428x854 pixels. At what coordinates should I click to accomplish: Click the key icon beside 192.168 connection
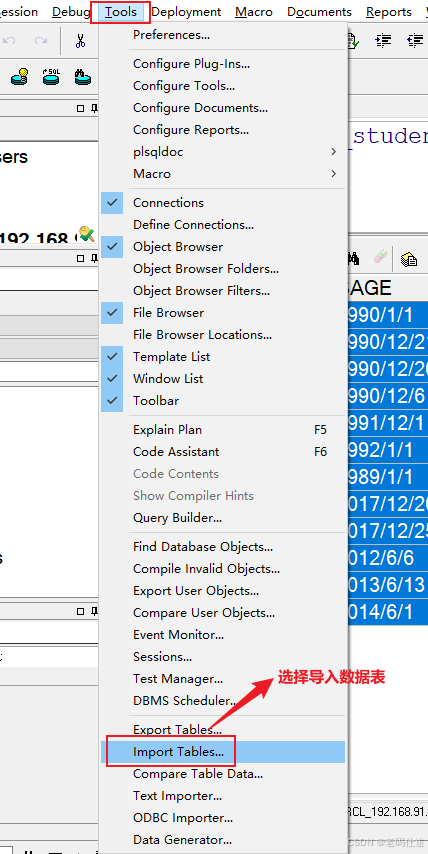click(x=87, y=235)
